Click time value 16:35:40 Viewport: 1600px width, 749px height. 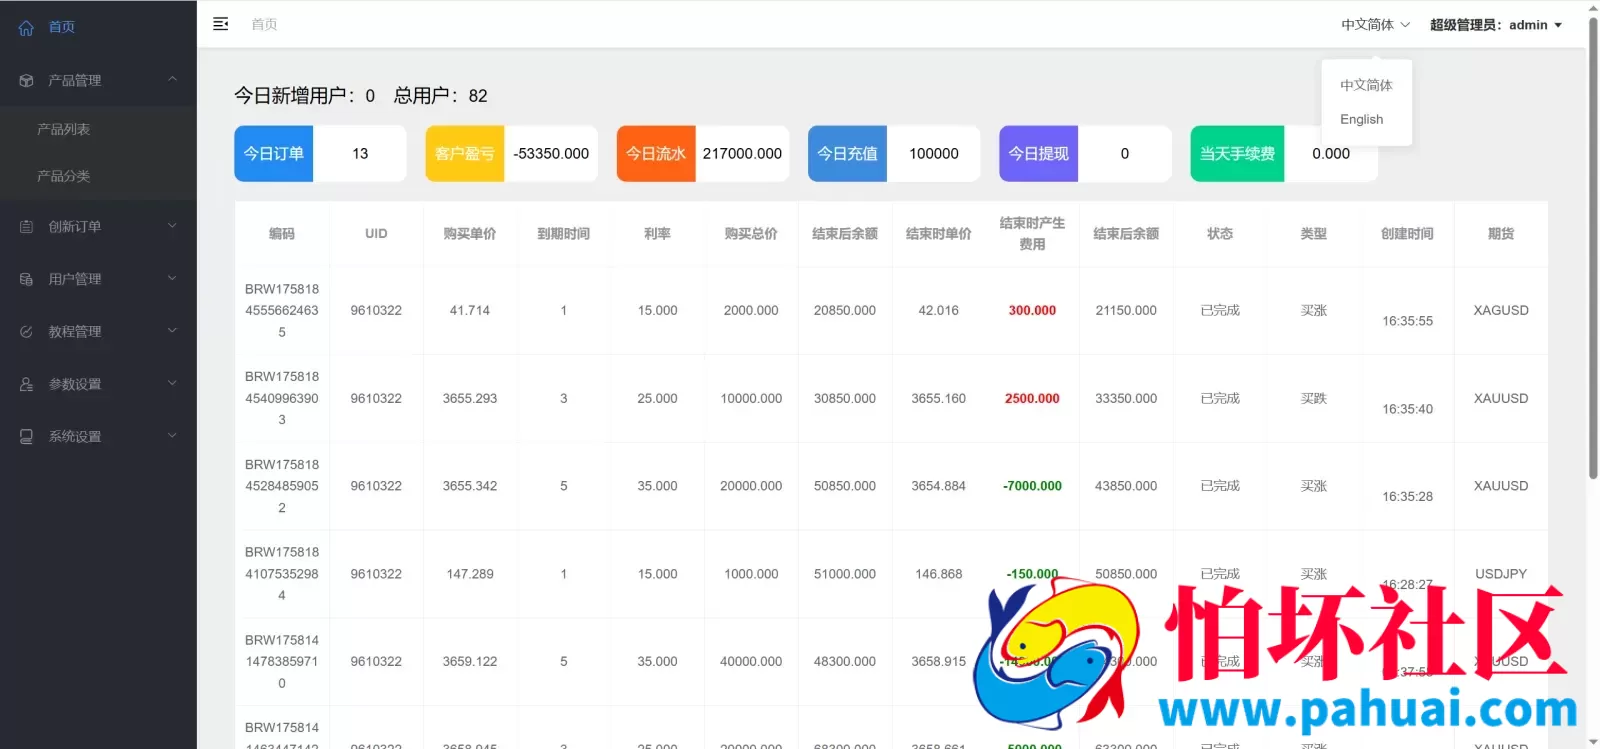[1407, 409]
